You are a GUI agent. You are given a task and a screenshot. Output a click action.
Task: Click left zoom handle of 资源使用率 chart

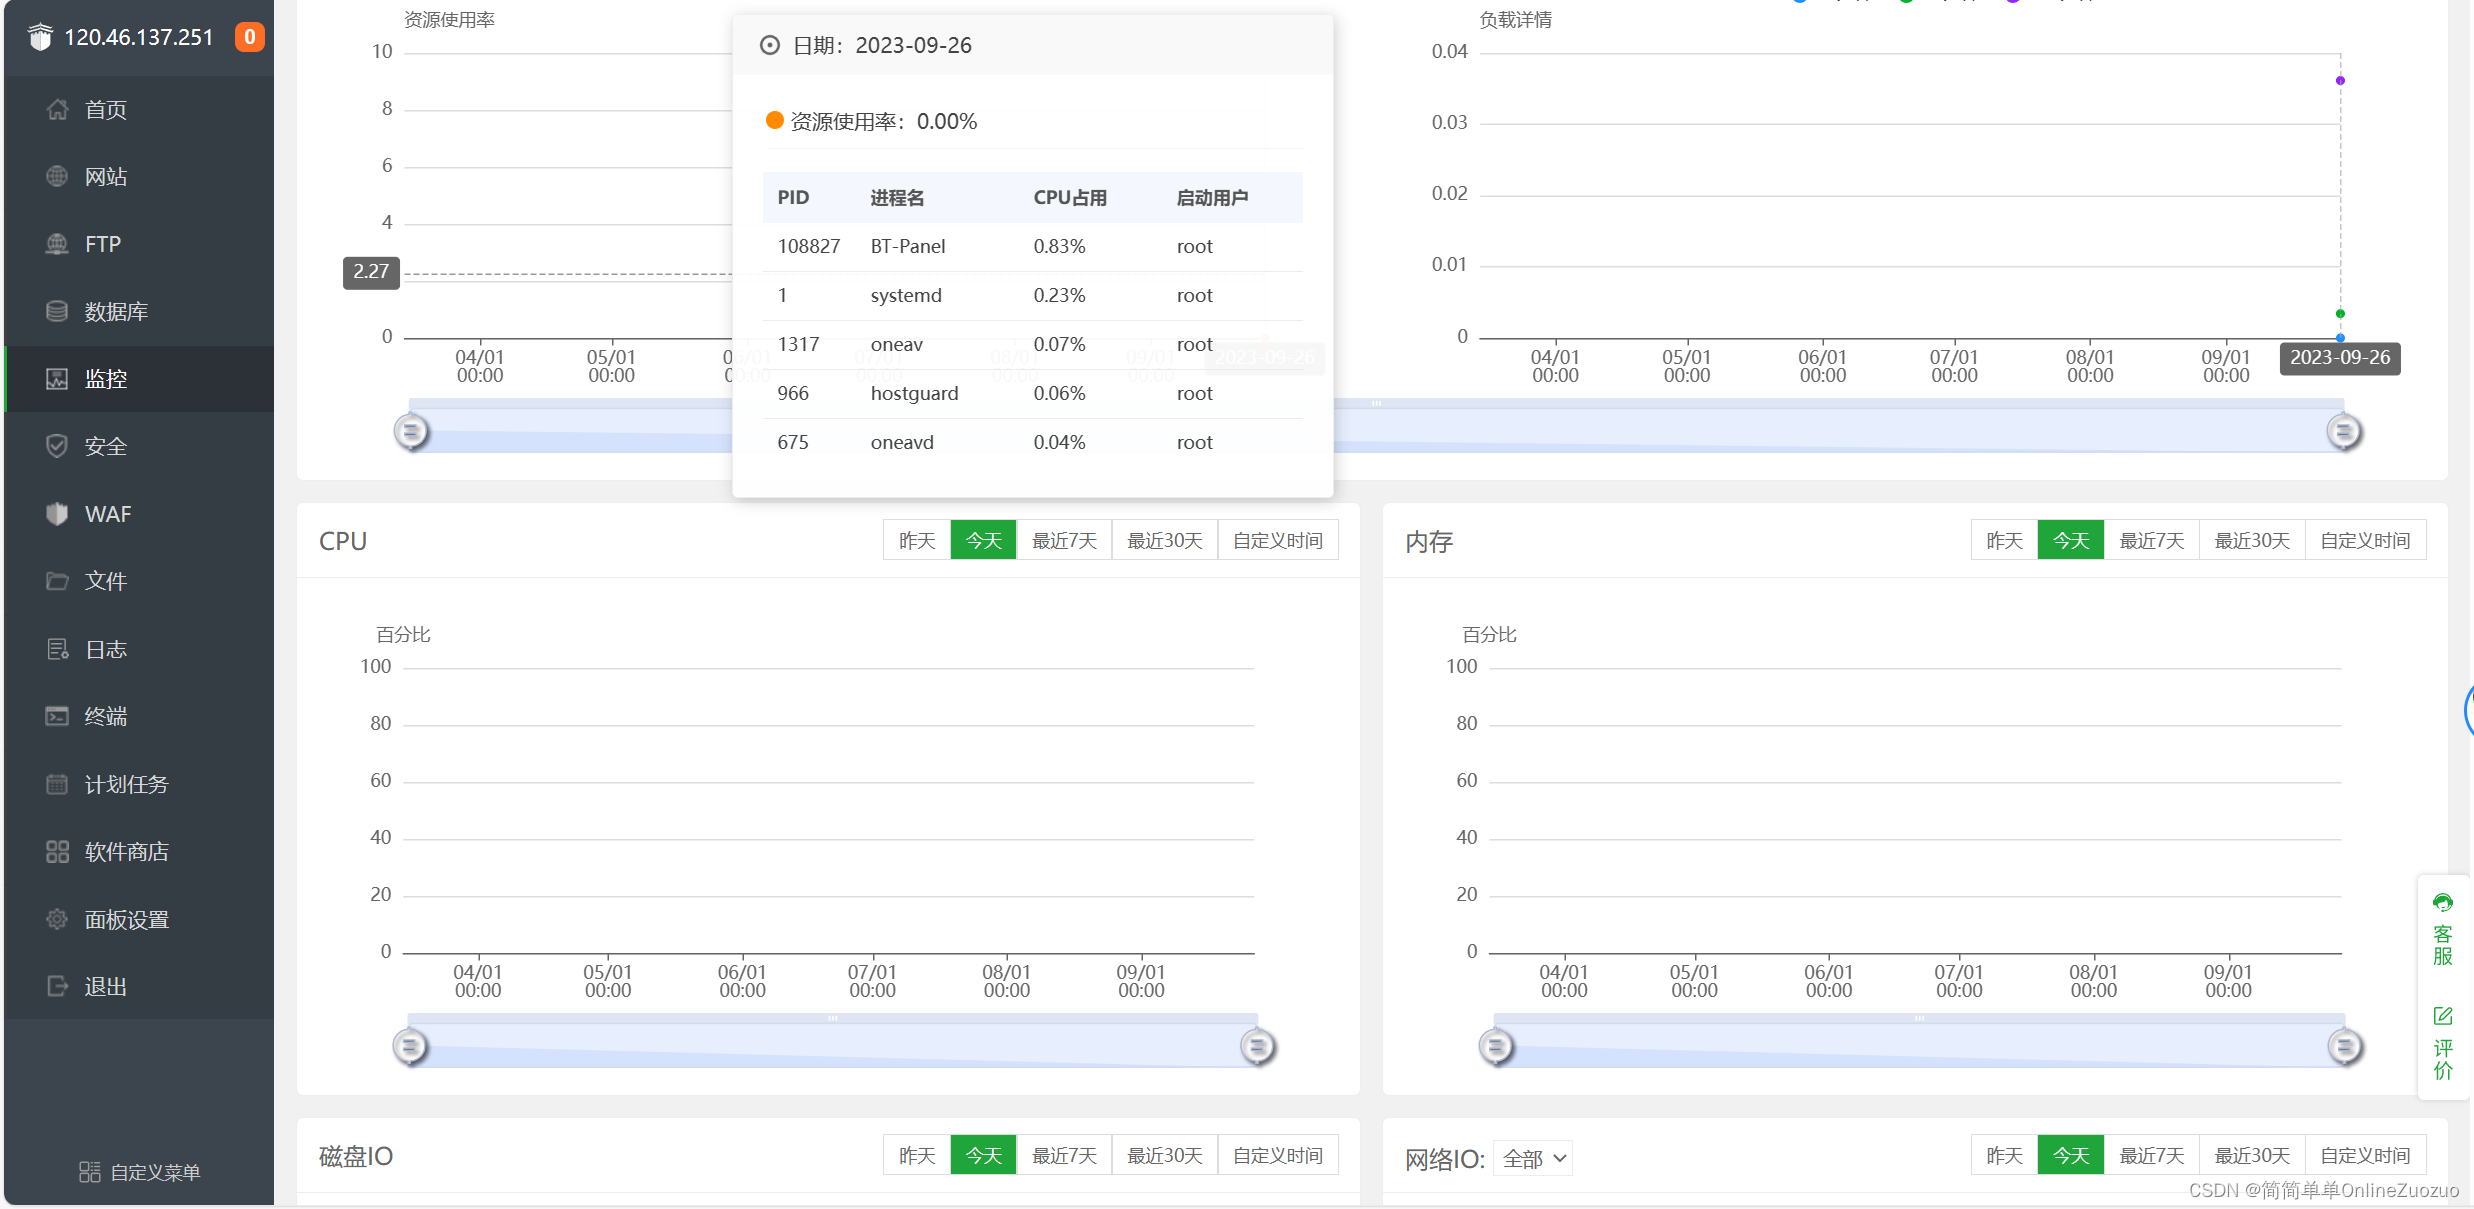tap(411, 432)
